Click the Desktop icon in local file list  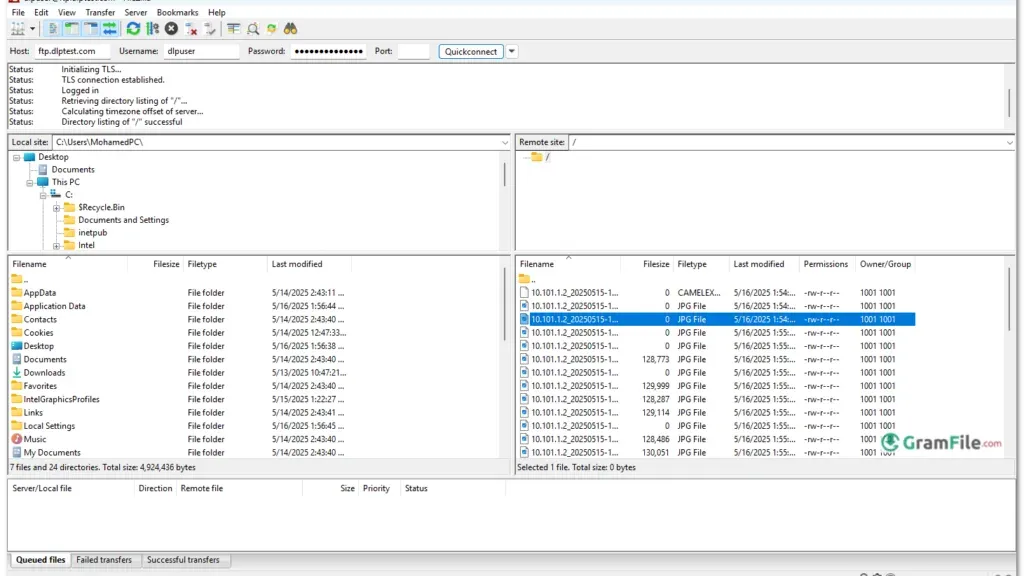(17, 345)
